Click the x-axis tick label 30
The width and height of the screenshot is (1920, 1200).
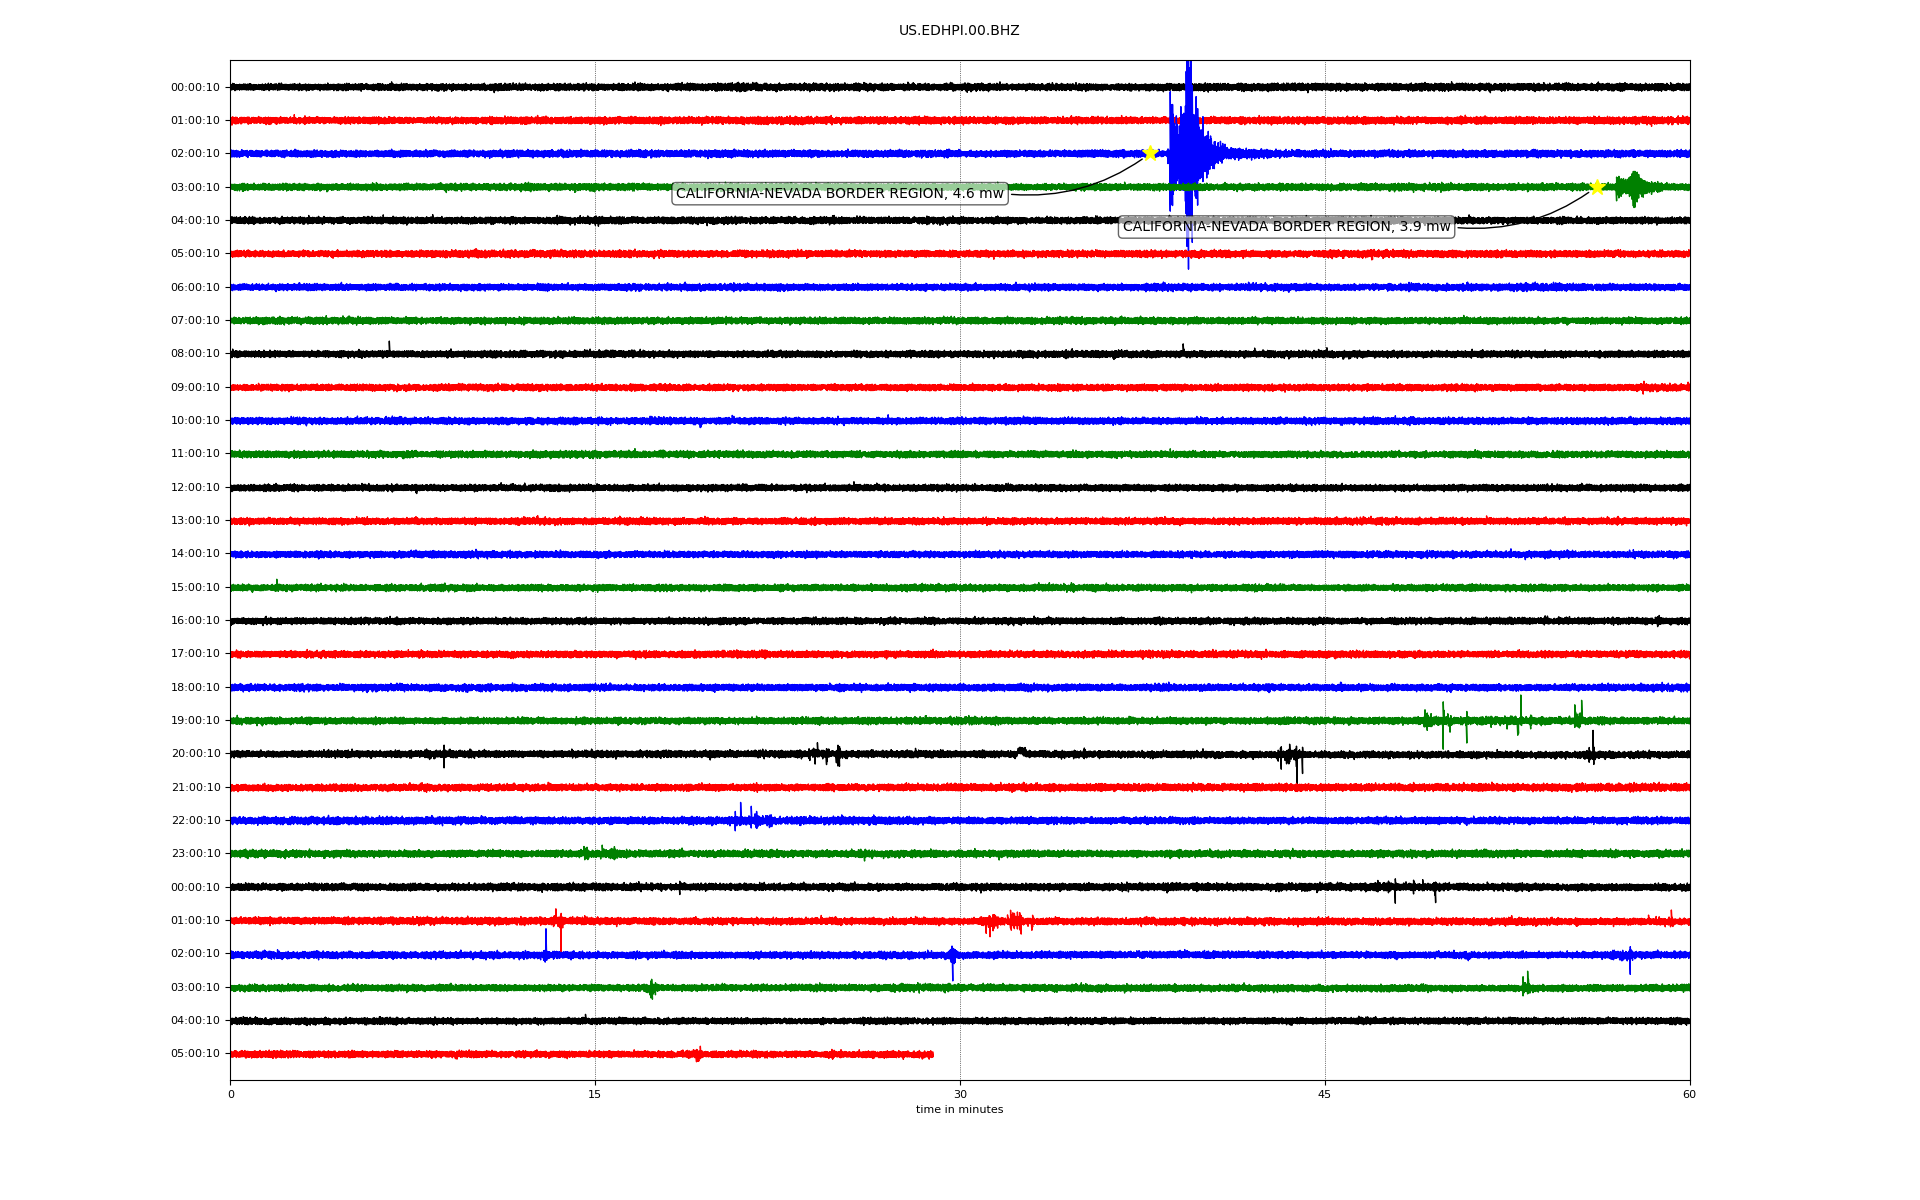960,1094
